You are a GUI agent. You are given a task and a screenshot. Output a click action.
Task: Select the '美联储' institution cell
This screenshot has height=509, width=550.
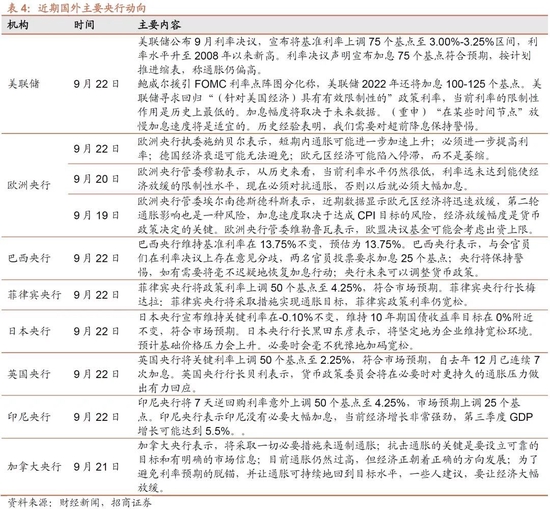click(x=24, y=84)
